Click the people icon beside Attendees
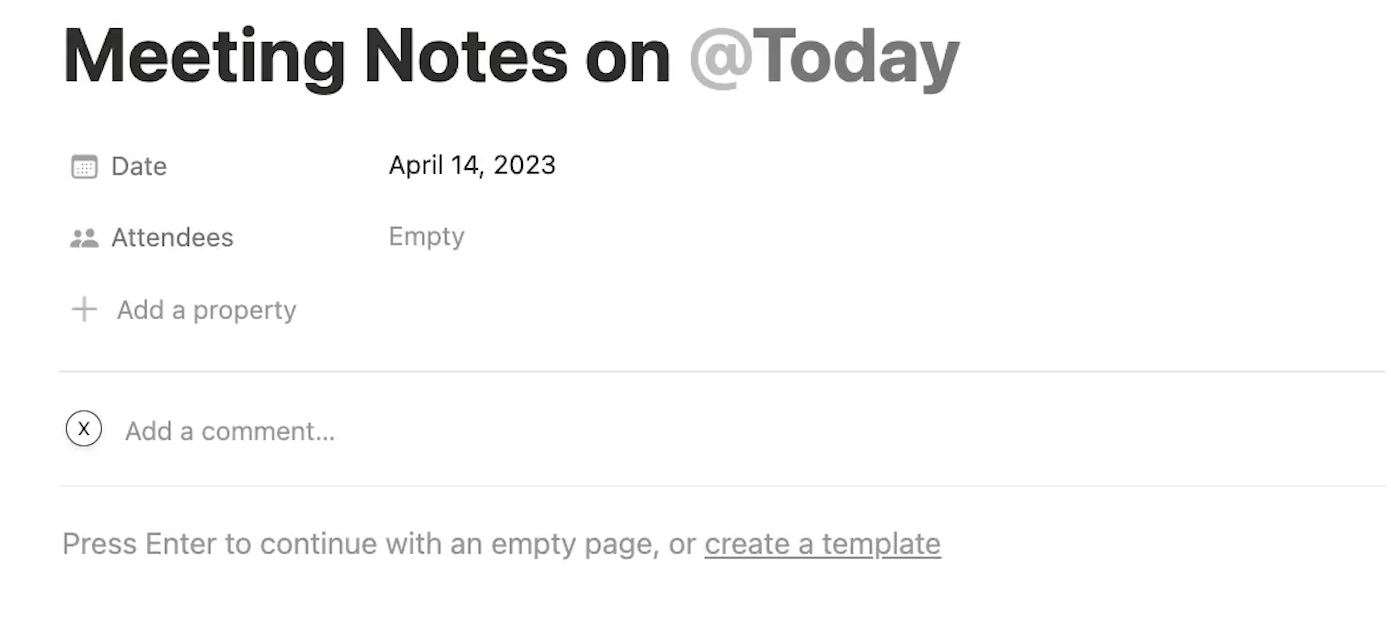1391x638 pixels. pyautogui.click(x=84, y=238)
